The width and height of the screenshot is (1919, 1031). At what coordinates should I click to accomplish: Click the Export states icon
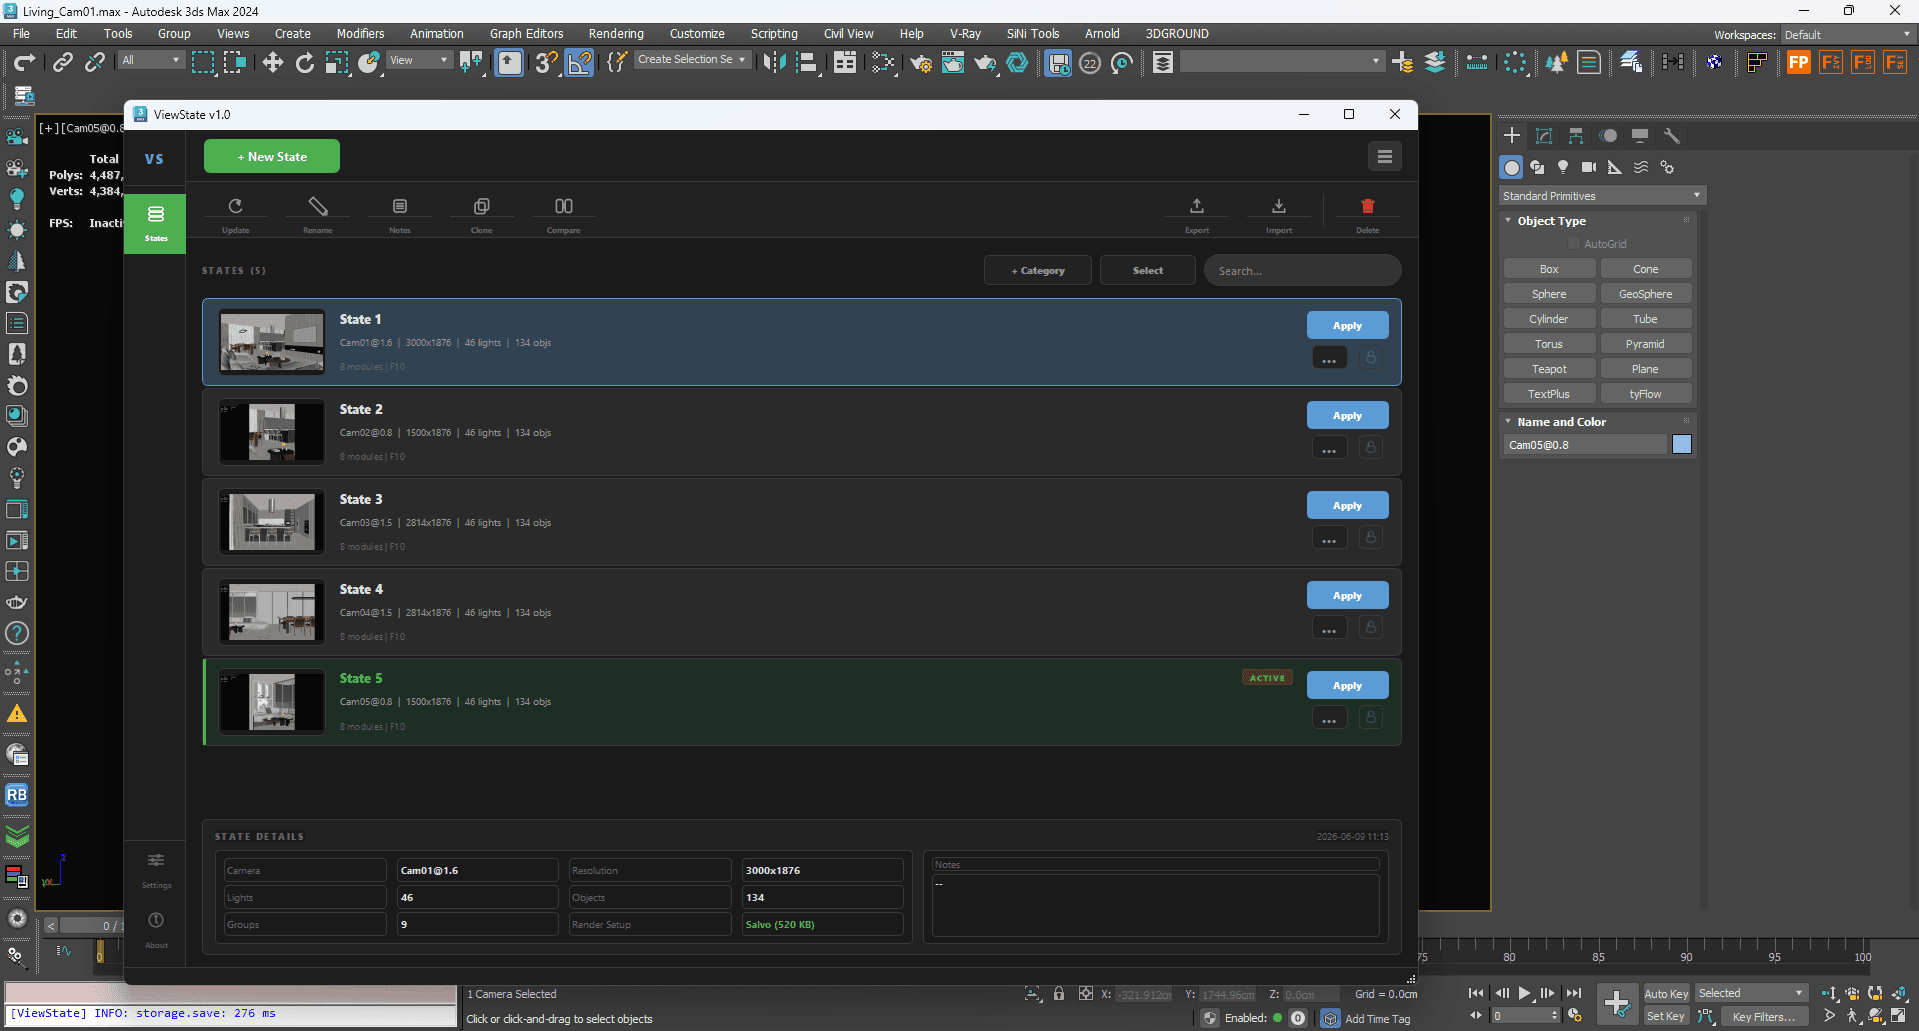tap(1197, 206)
